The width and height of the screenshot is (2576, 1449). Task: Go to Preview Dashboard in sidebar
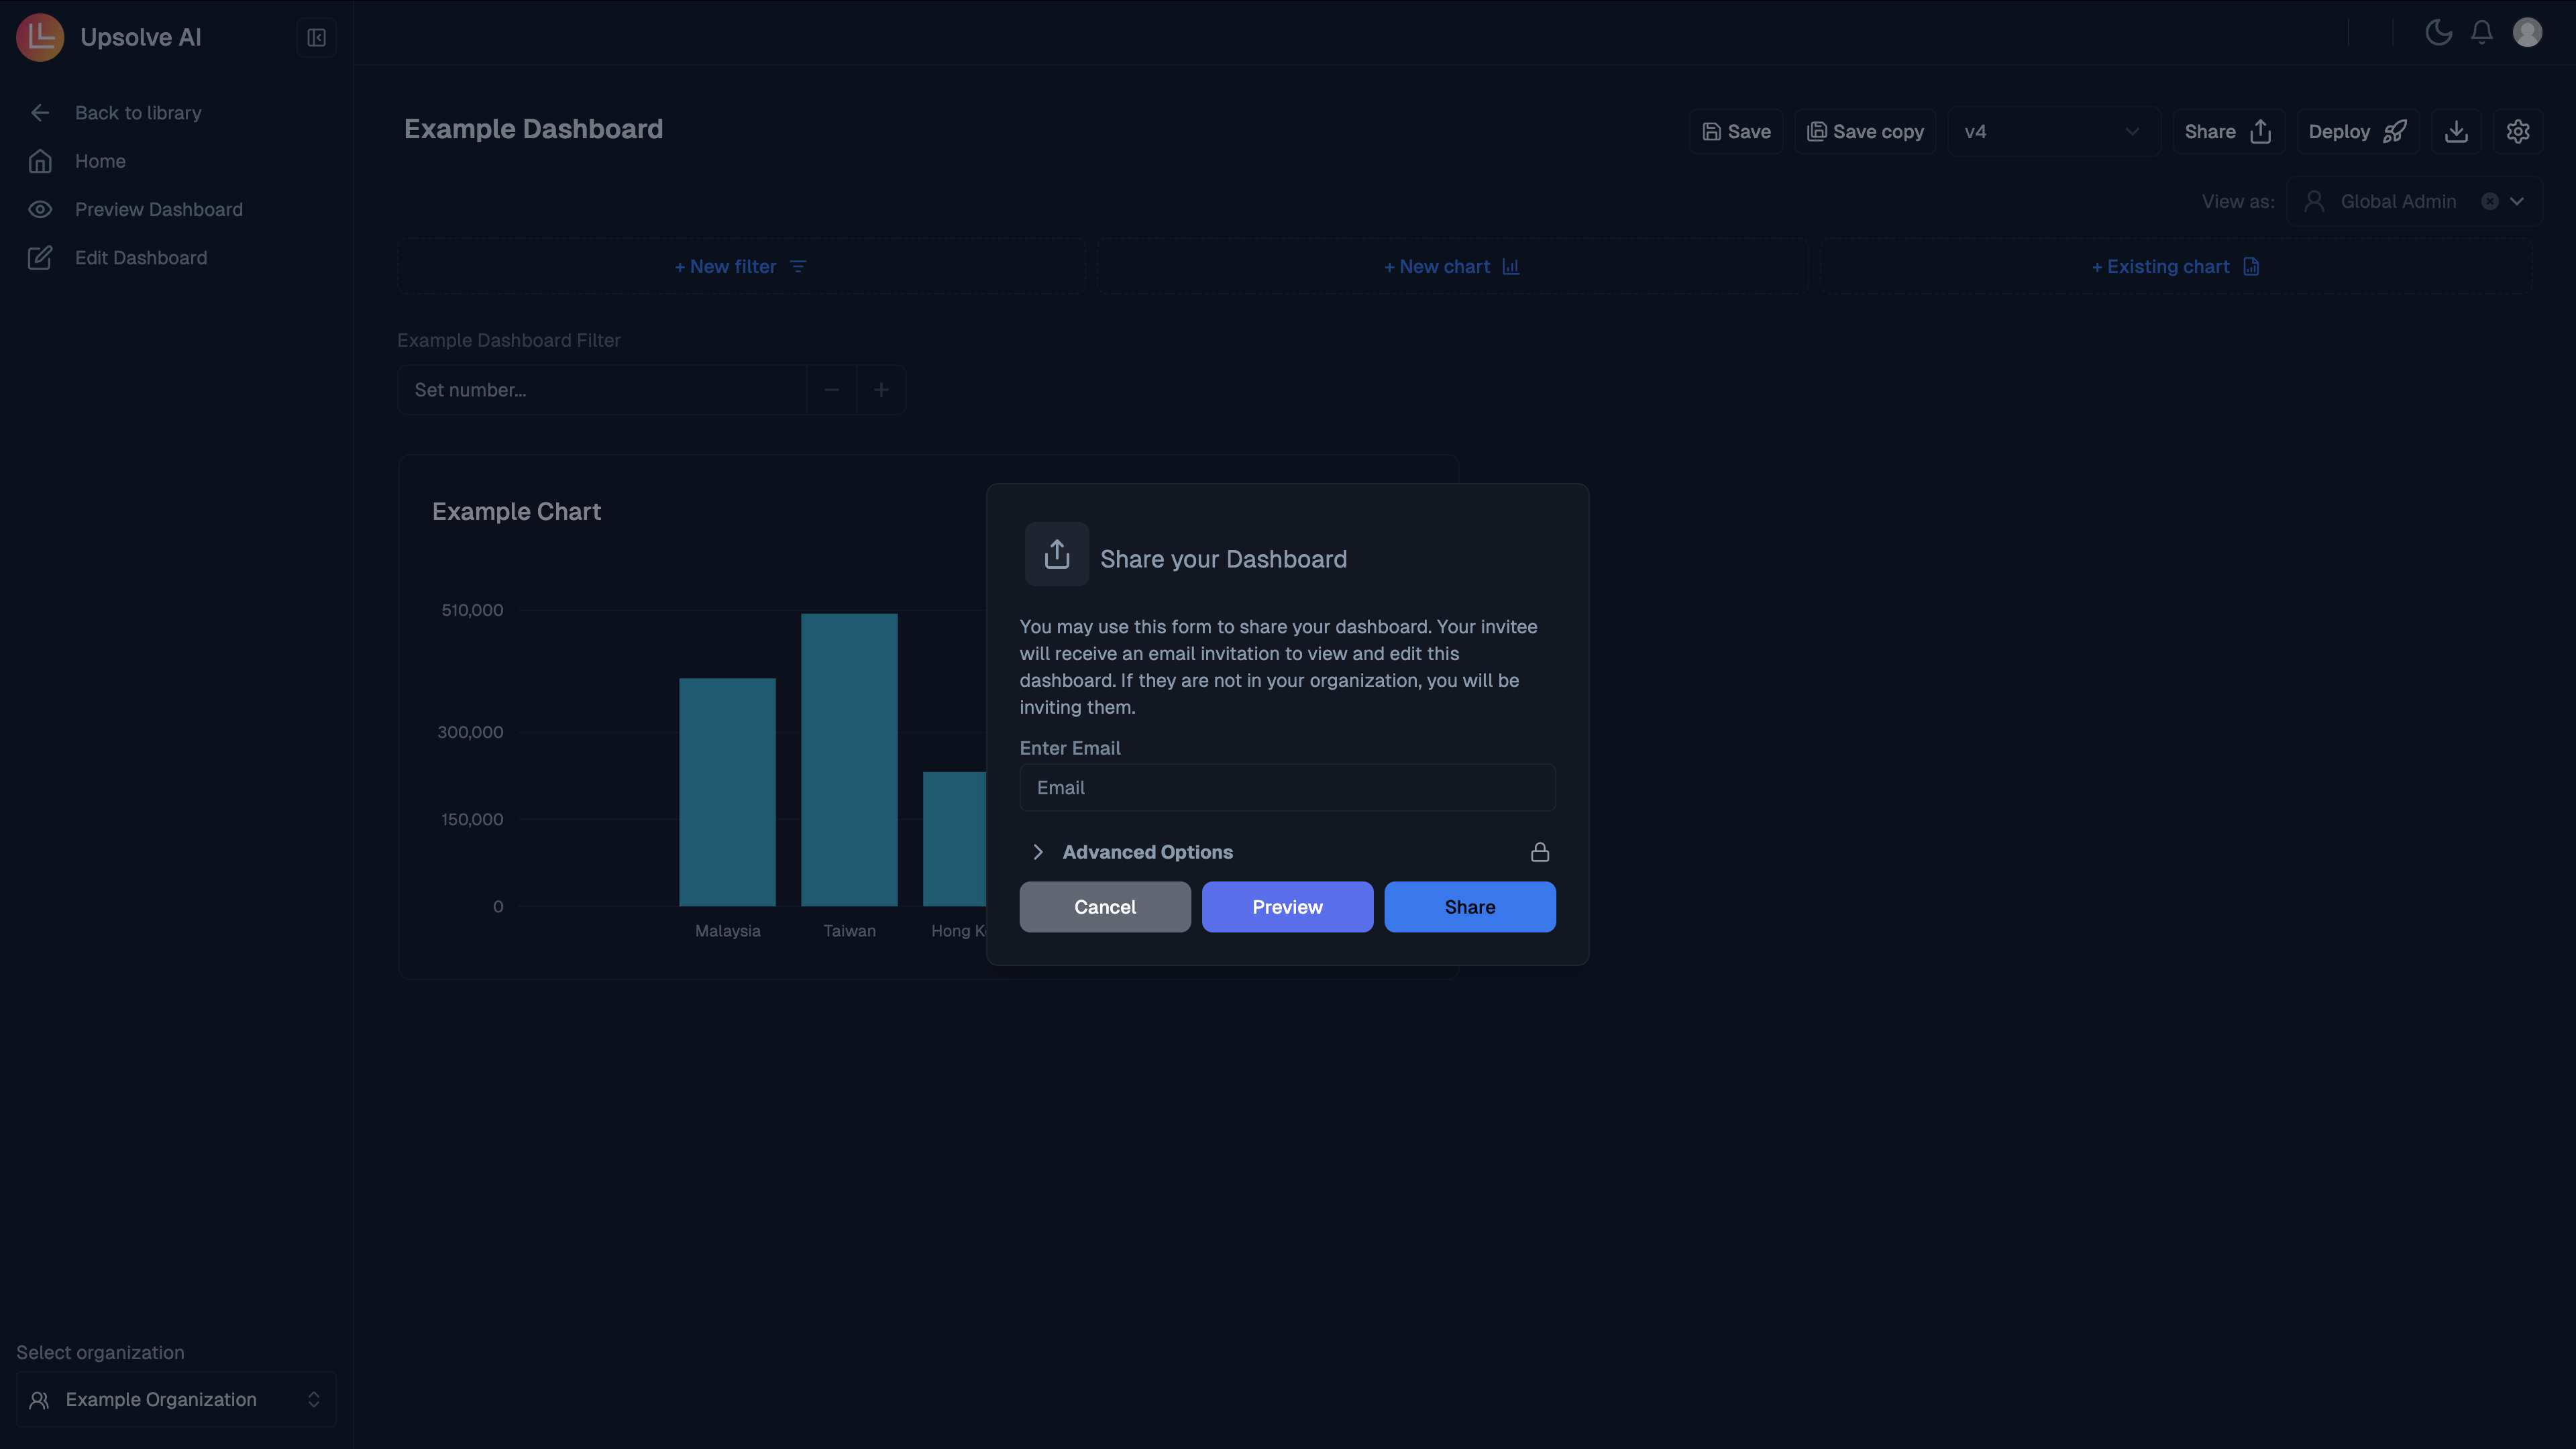(158, 209)
